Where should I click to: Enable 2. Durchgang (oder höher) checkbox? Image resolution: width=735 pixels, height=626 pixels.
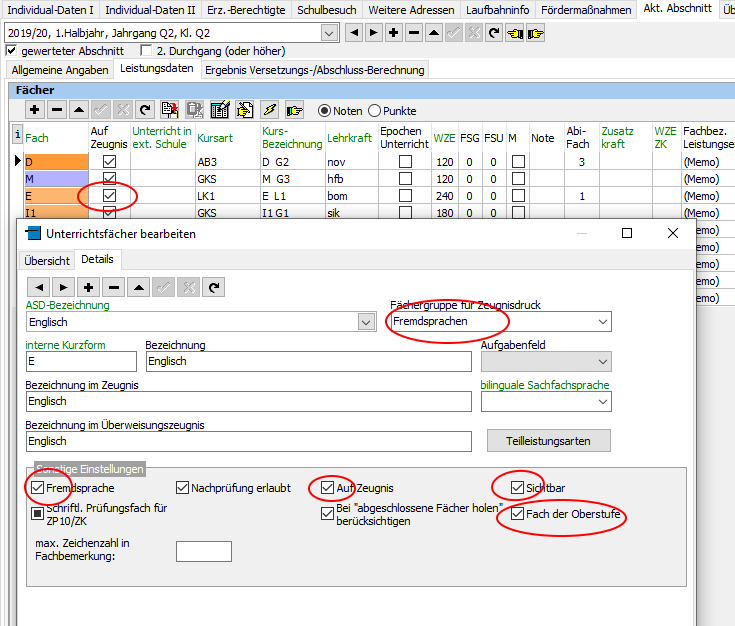[x=146, y=51]
